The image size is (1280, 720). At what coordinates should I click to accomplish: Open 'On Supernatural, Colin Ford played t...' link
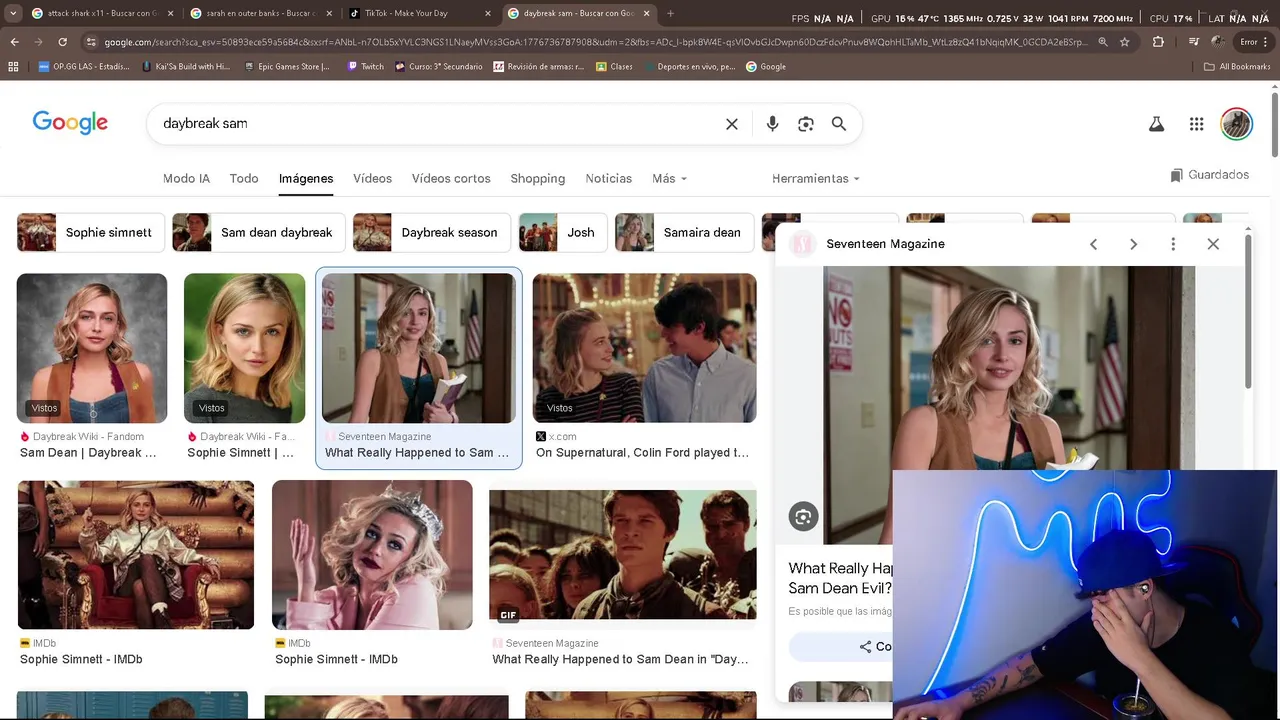click(x=642, y=453)
